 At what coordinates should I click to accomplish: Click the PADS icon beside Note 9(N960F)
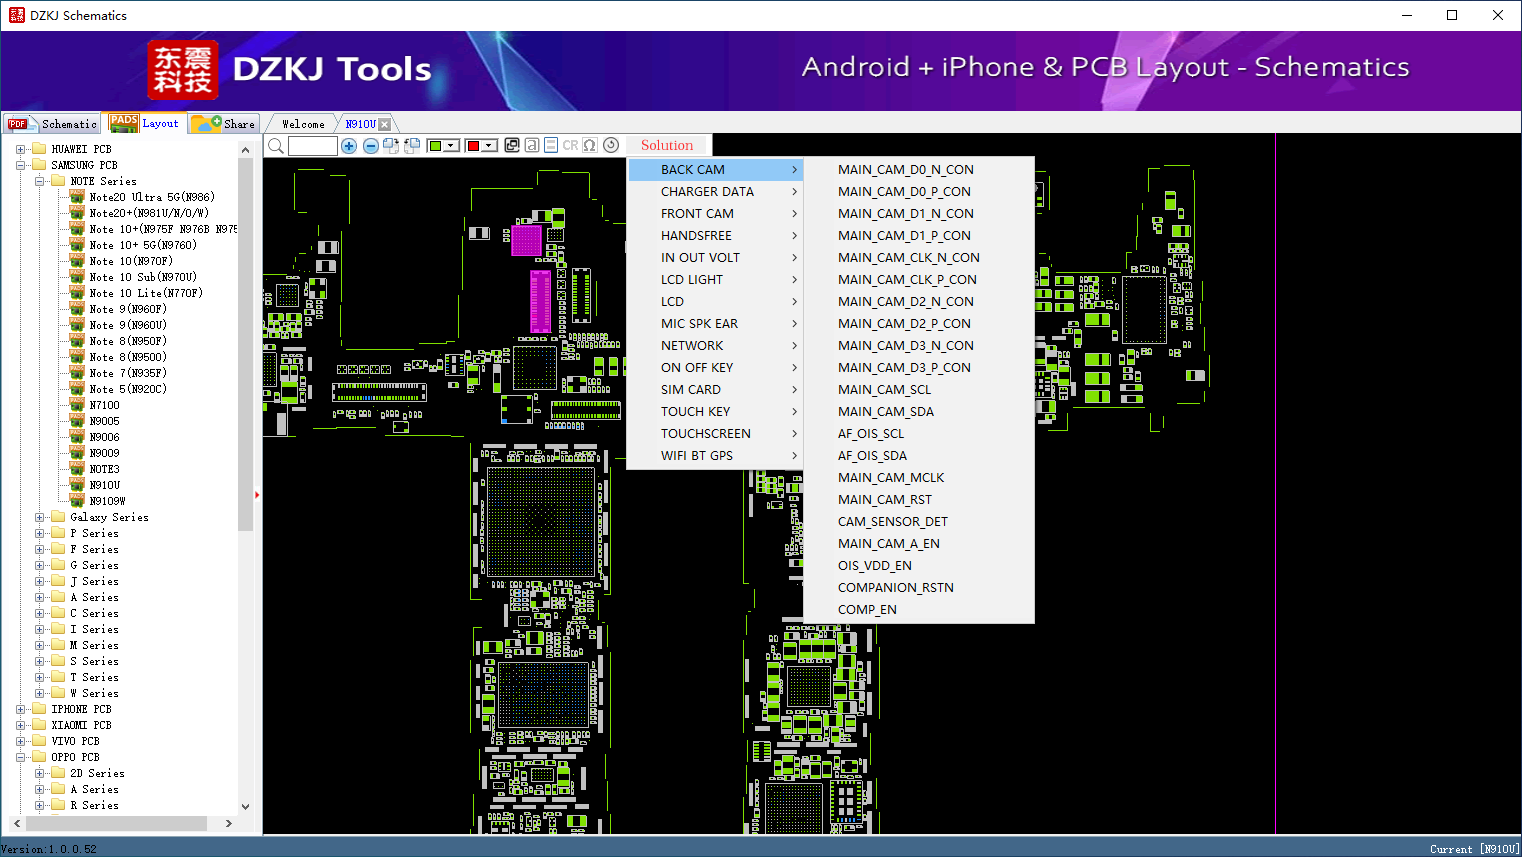point(77,309)
